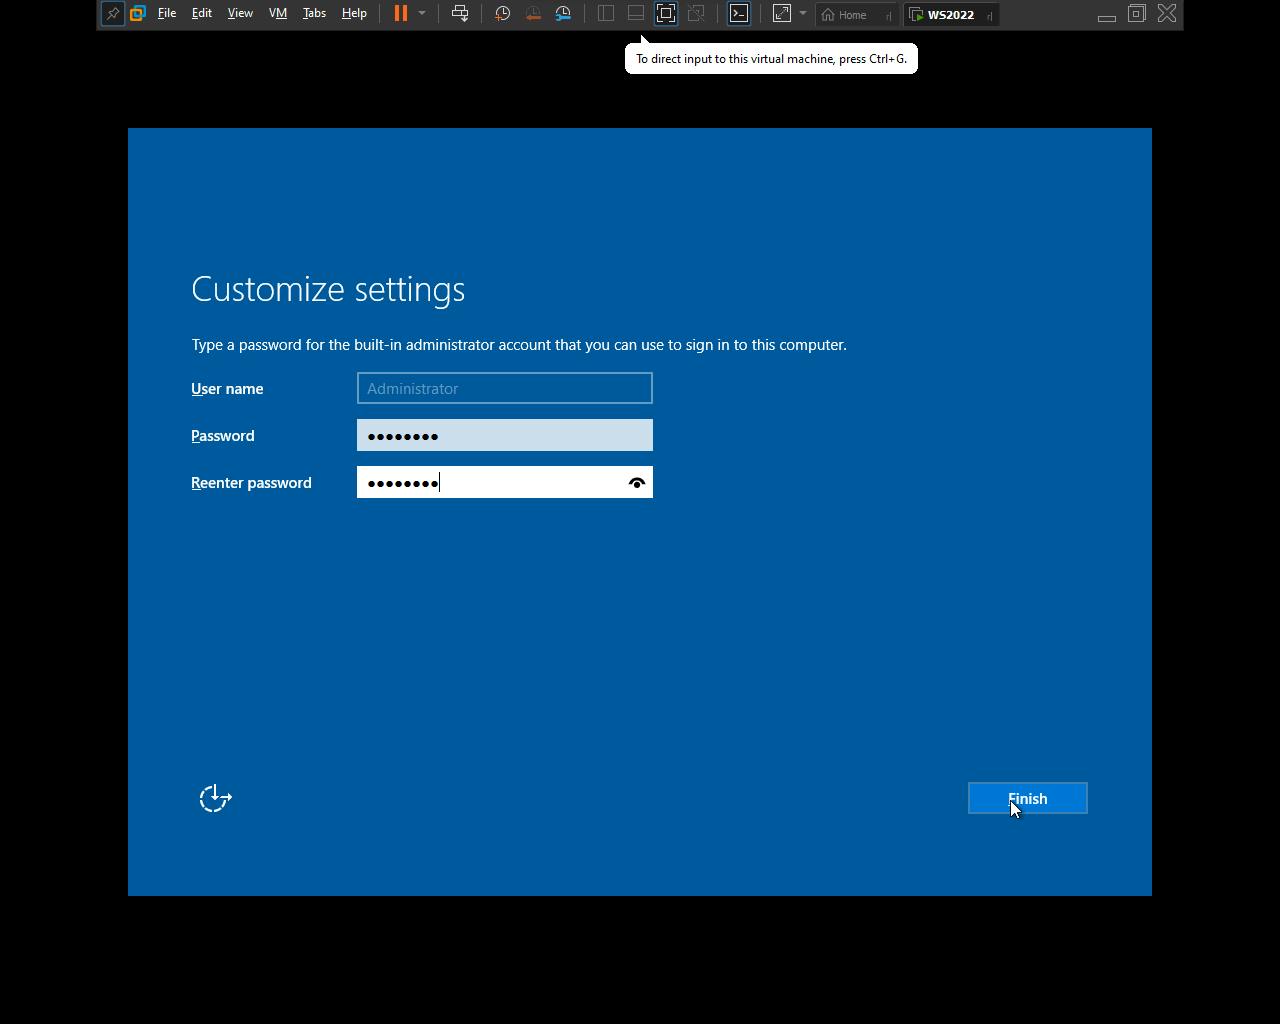The height and width of the screenshot is (1024, 1280).
Task: Click the Finish button
Action: (1028, 798)
